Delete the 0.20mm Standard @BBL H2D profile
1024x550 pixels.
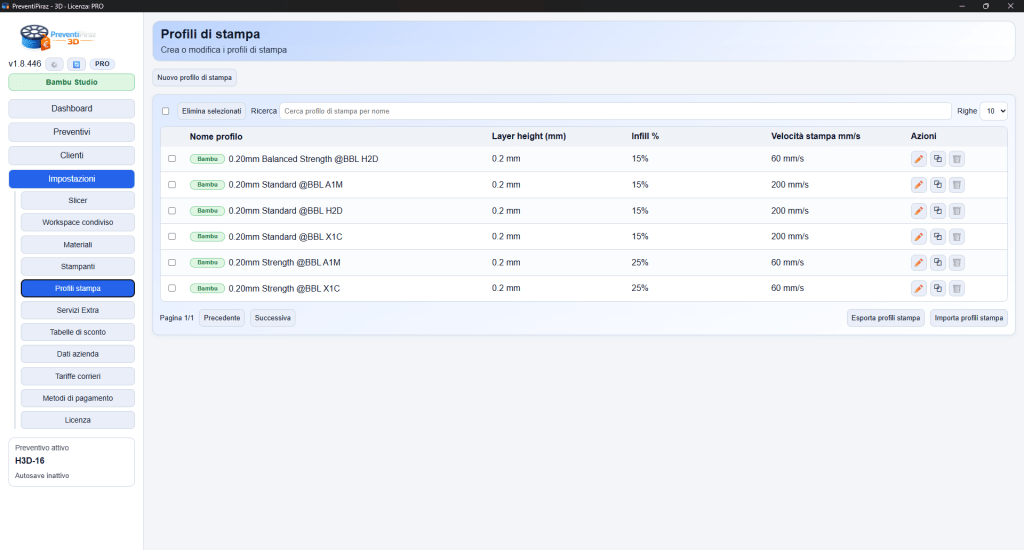pyautogui.click(x=956, y=211)
